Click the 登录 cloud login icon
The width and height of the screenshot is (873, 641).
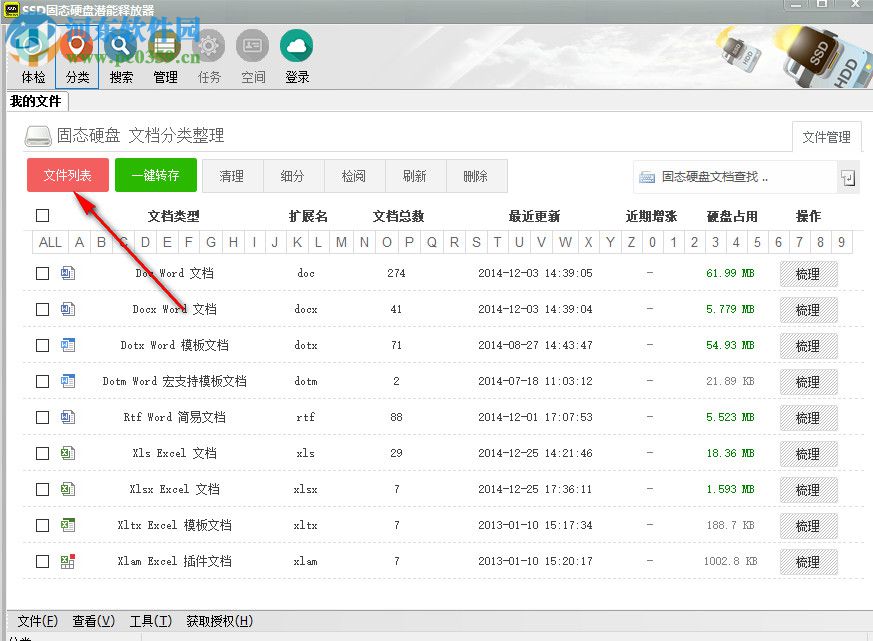[297, 46]
